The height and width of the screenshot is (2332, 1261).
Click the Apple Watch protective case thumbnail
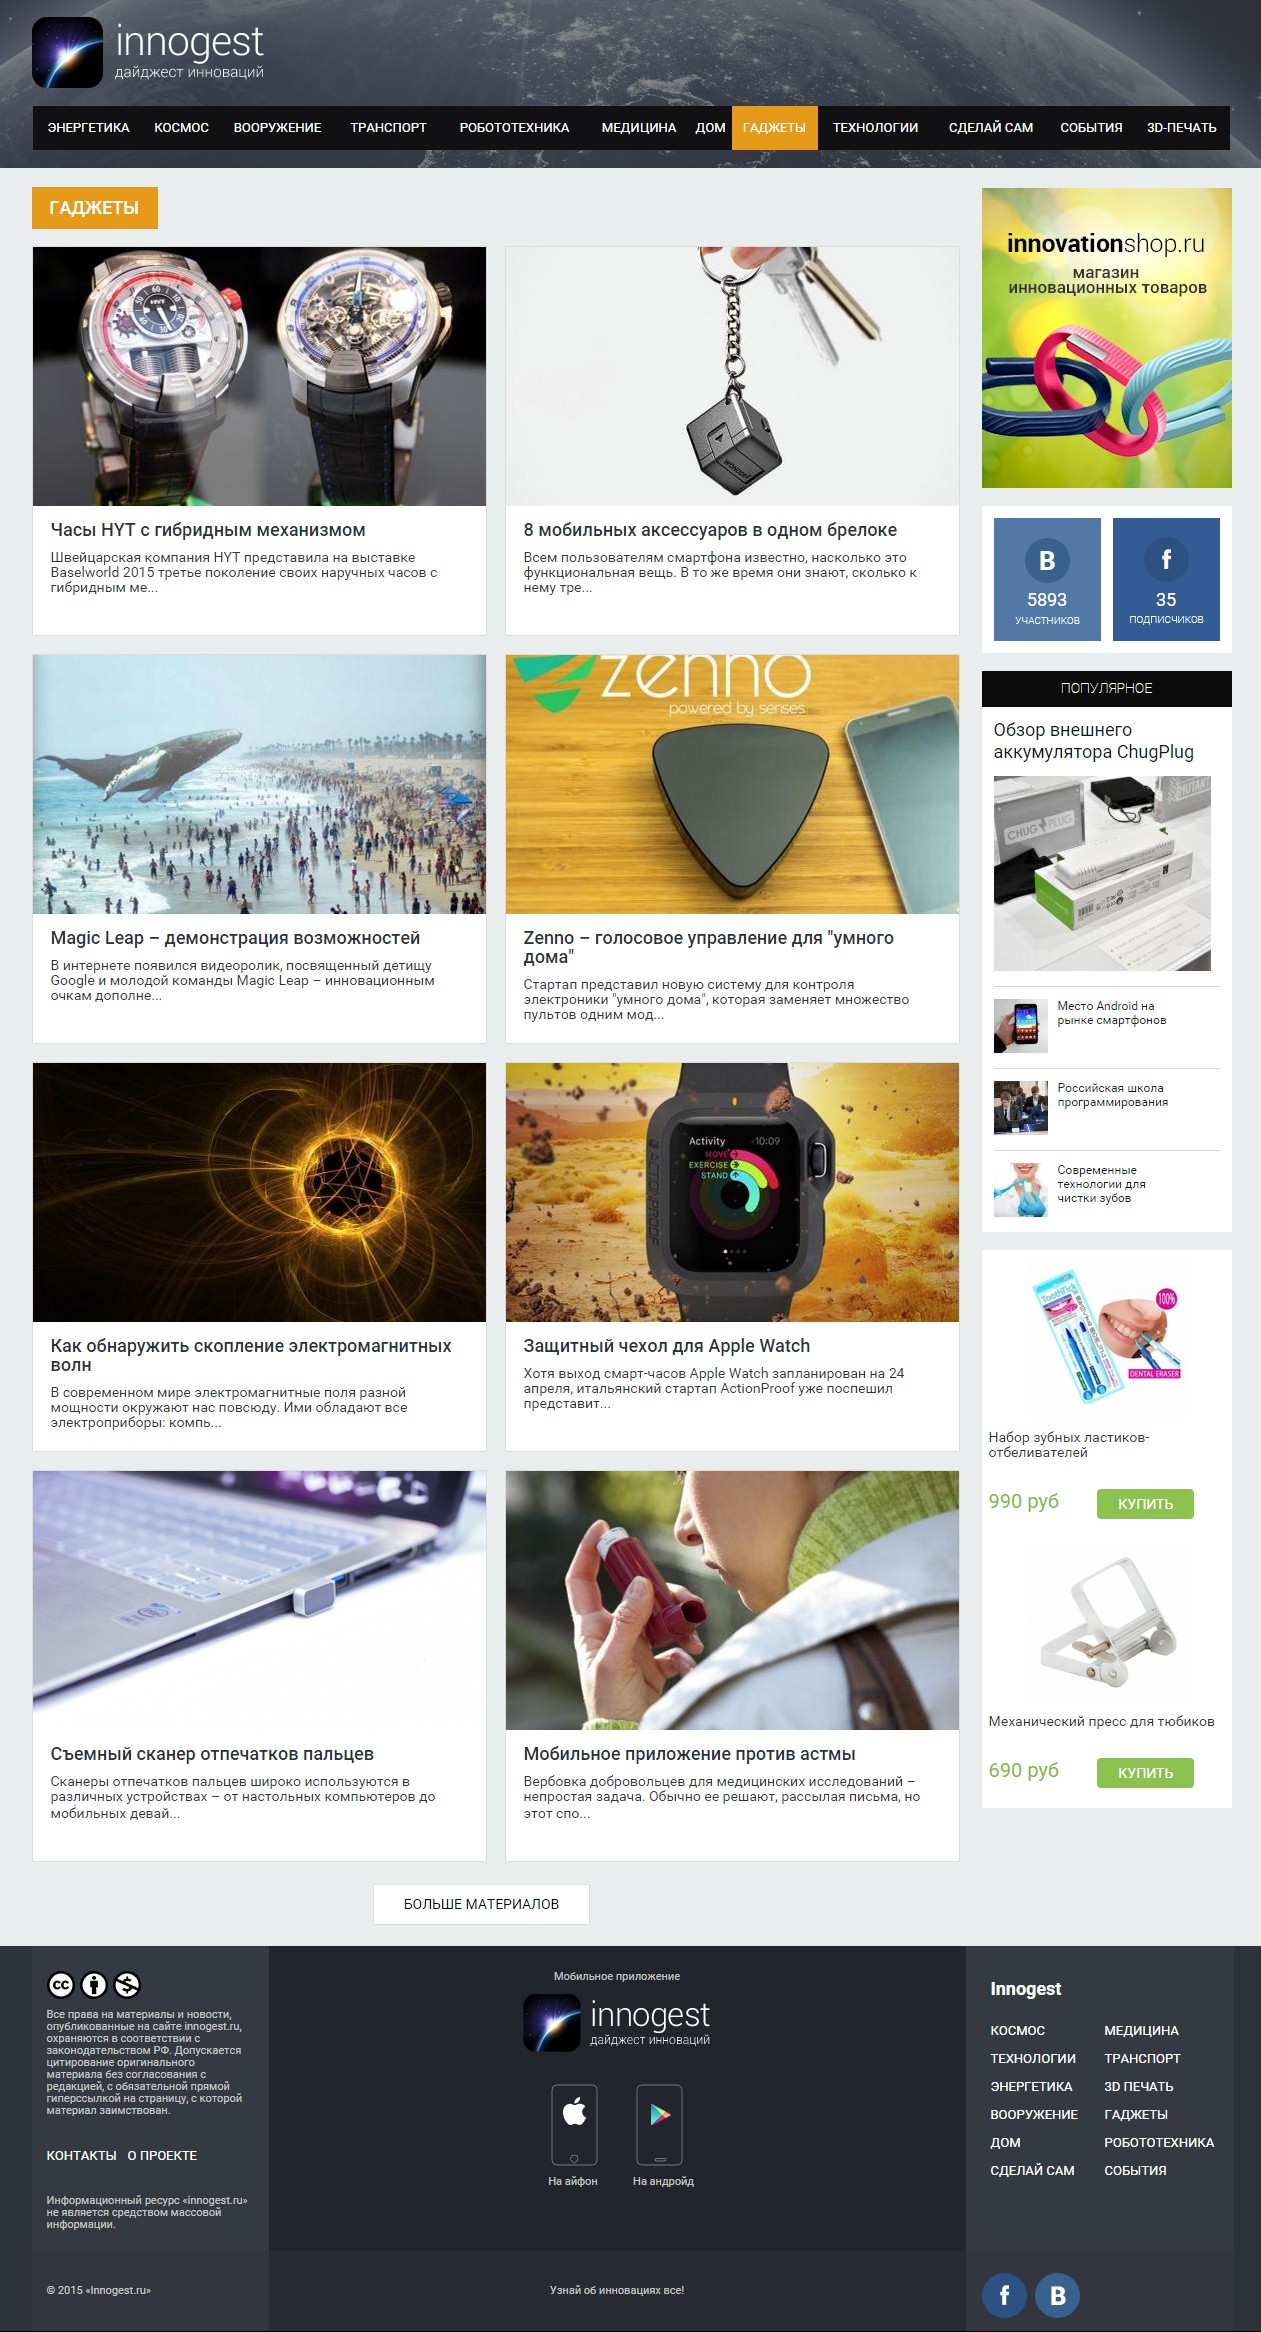pos(732,1192)
